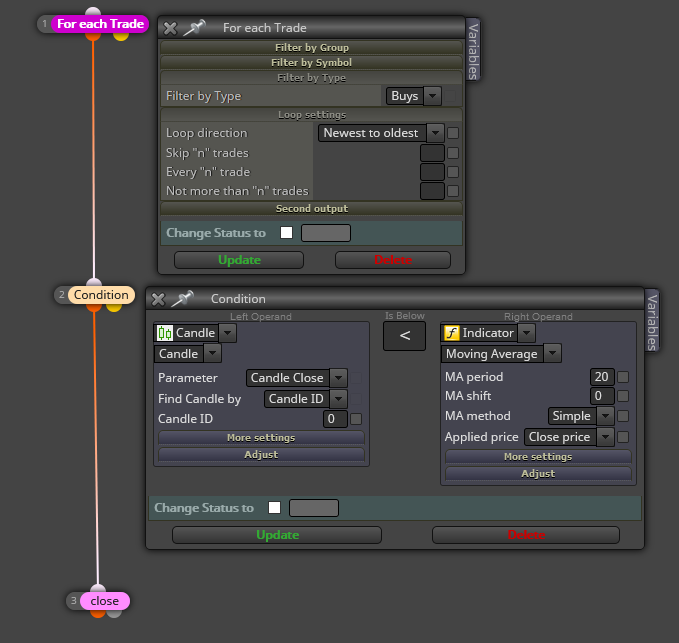Pin the Condition panel
679x643 pixels.
(182, 298)
